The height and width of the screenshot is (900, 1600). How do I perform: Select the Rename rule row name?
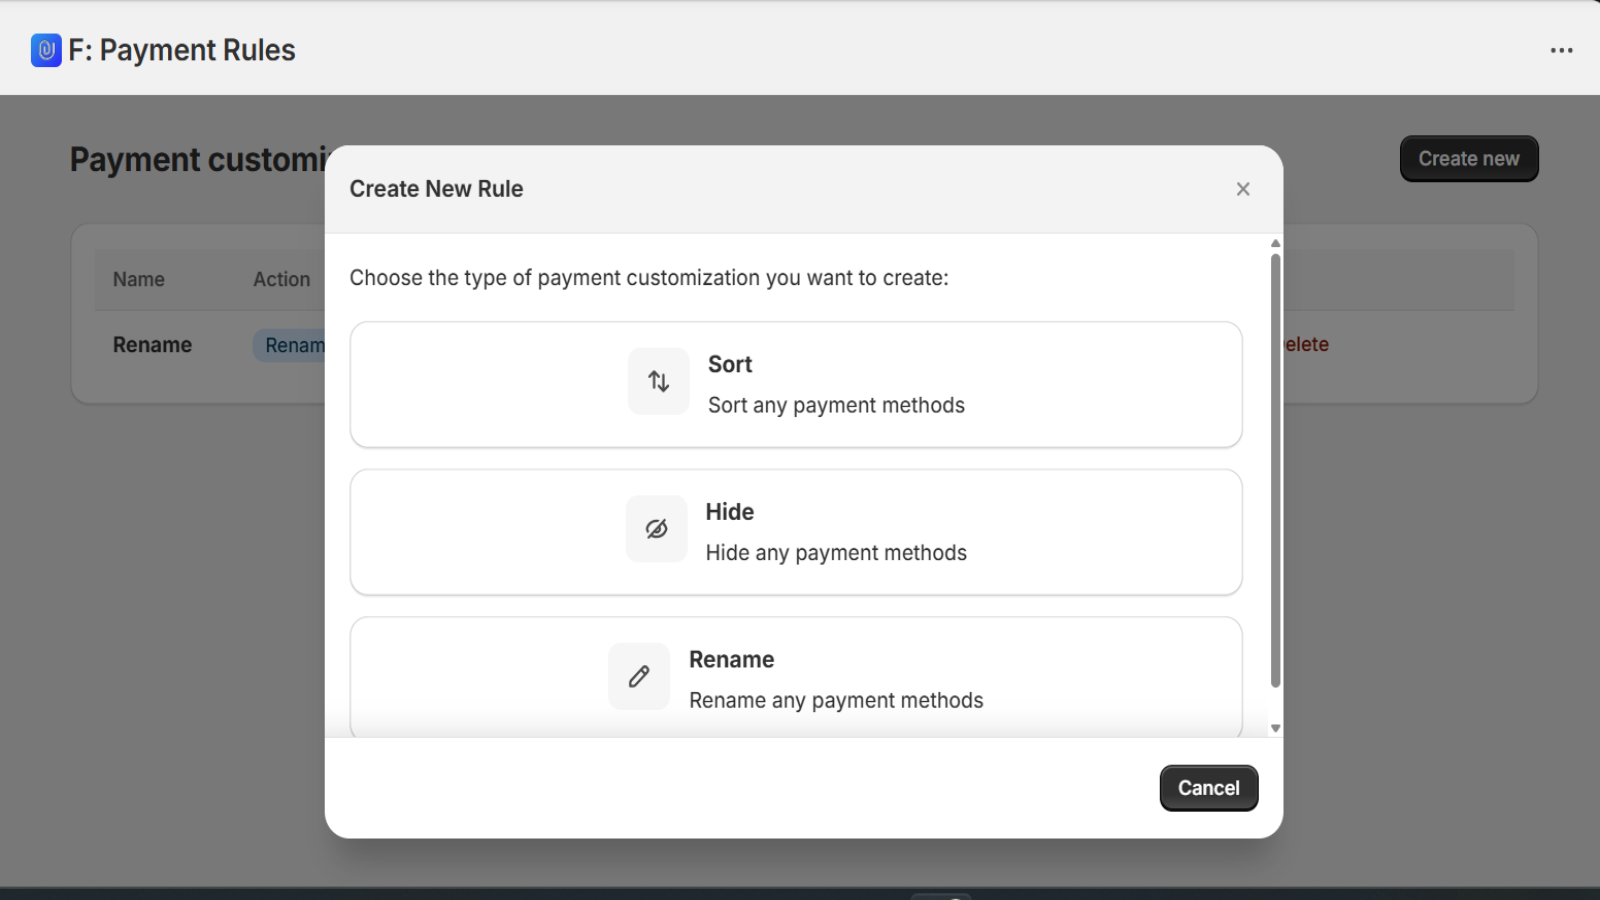[x=152, y=344]
